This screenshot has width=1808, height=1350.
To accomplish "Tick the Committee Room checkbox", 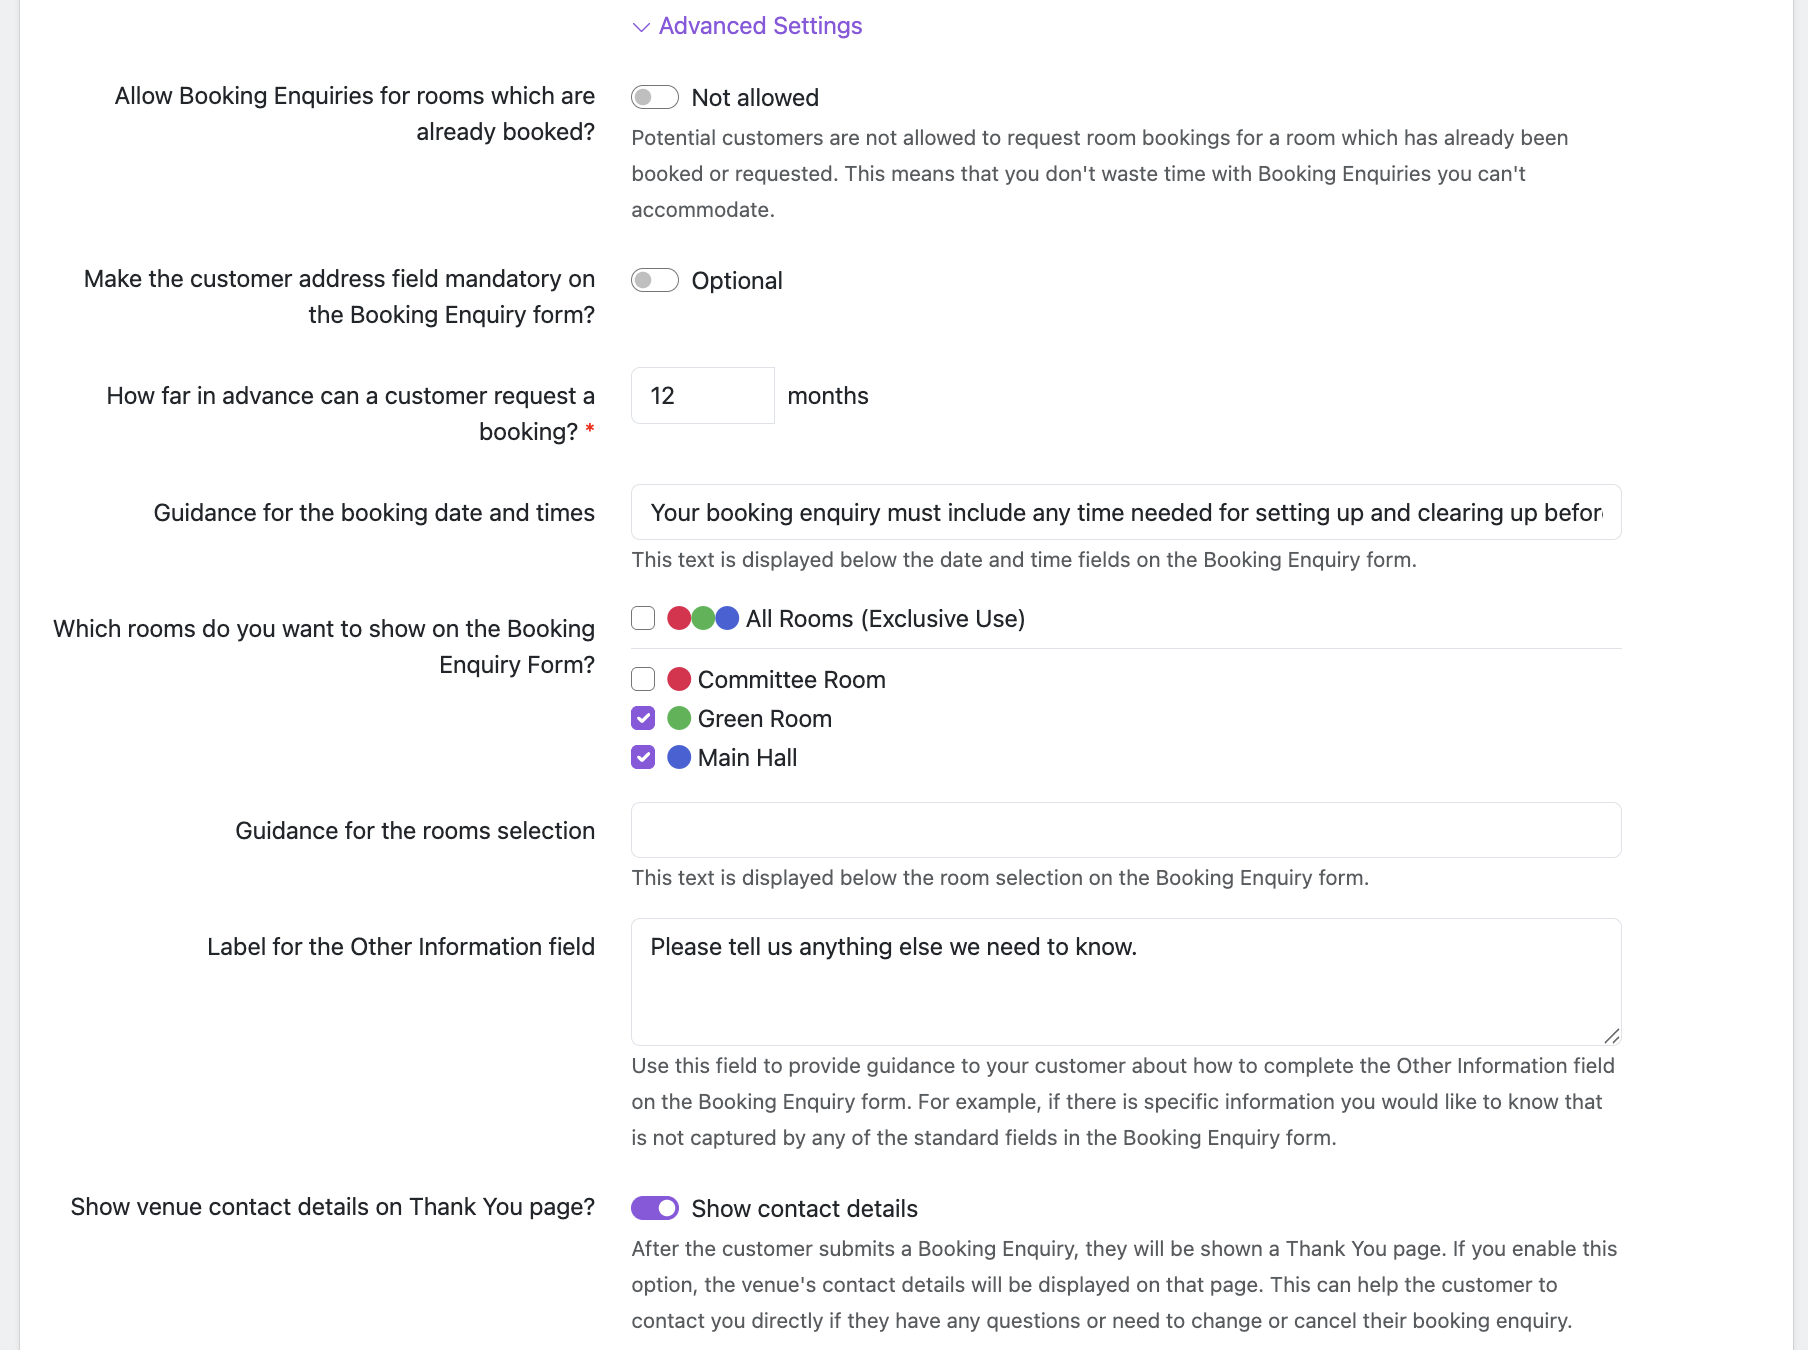I will pos(643,680).
